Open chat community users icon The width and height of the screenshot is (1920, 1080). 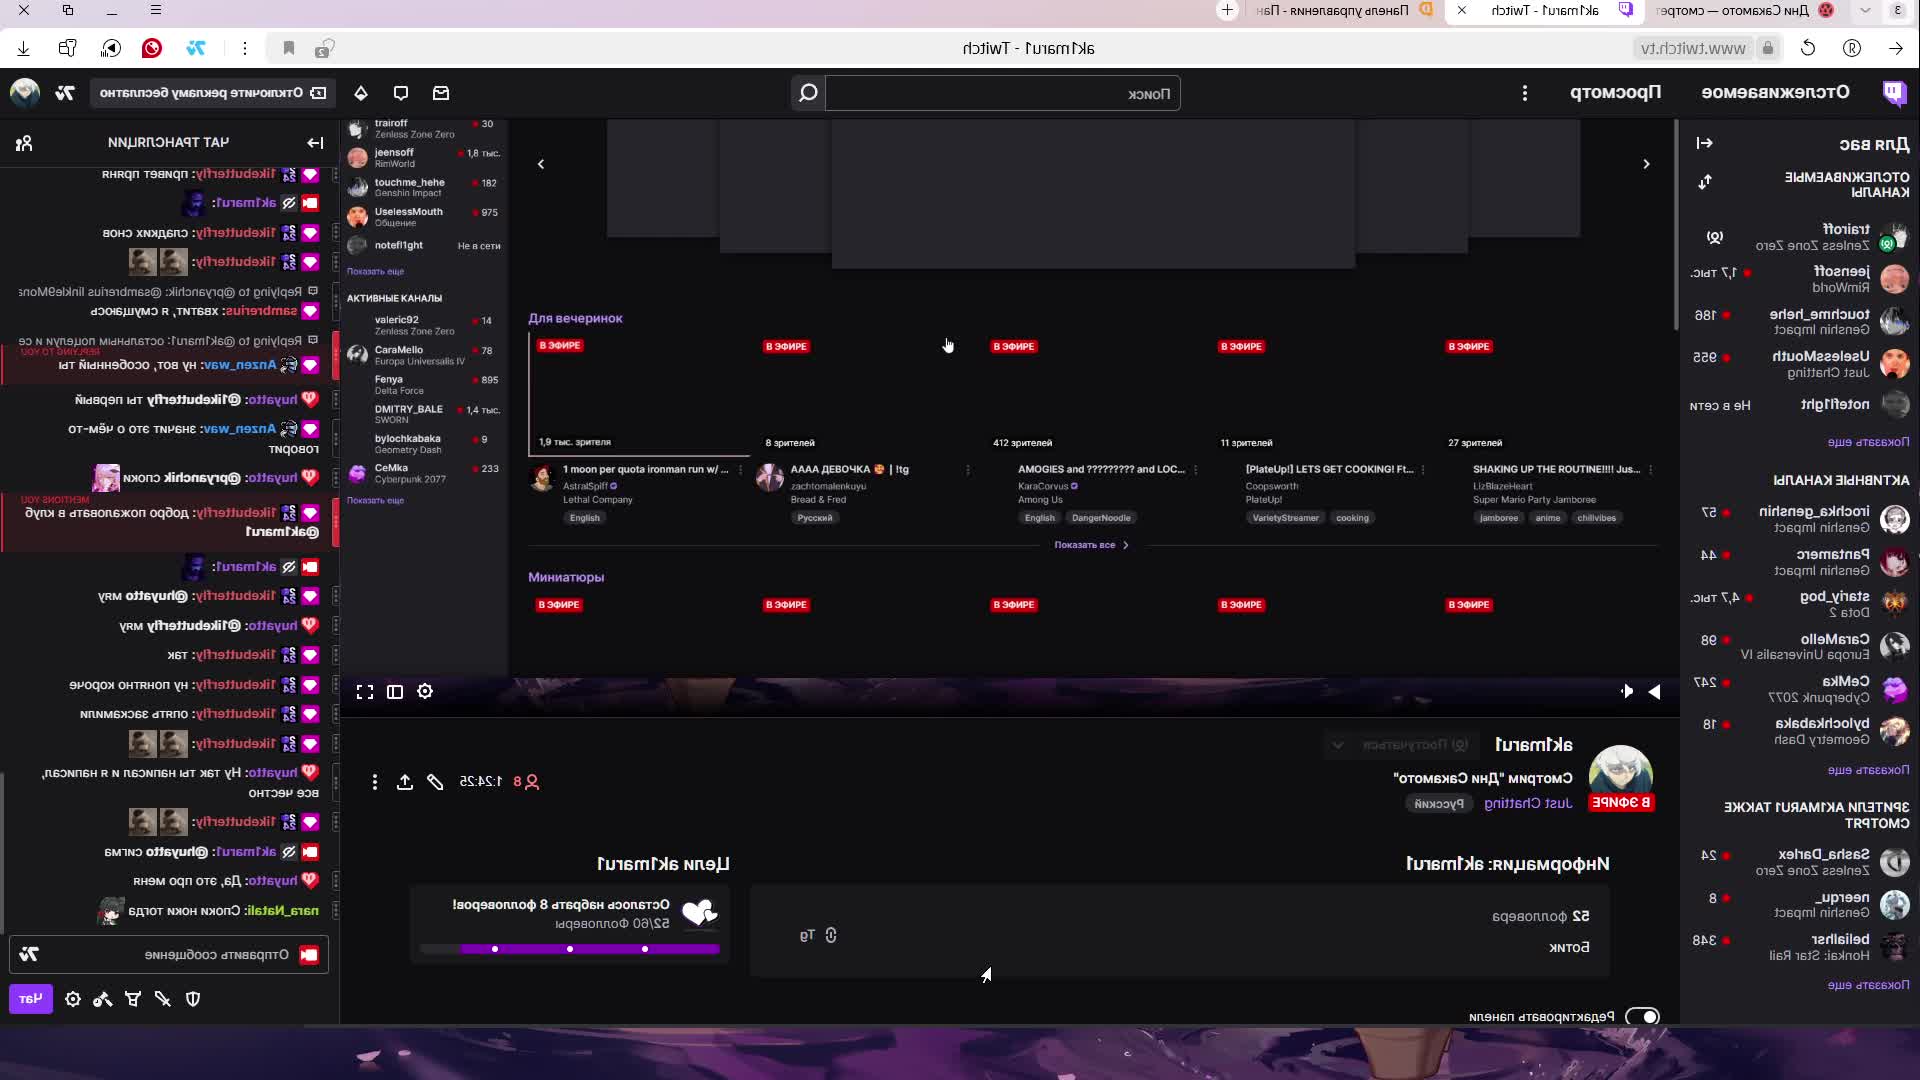point(24,143)
